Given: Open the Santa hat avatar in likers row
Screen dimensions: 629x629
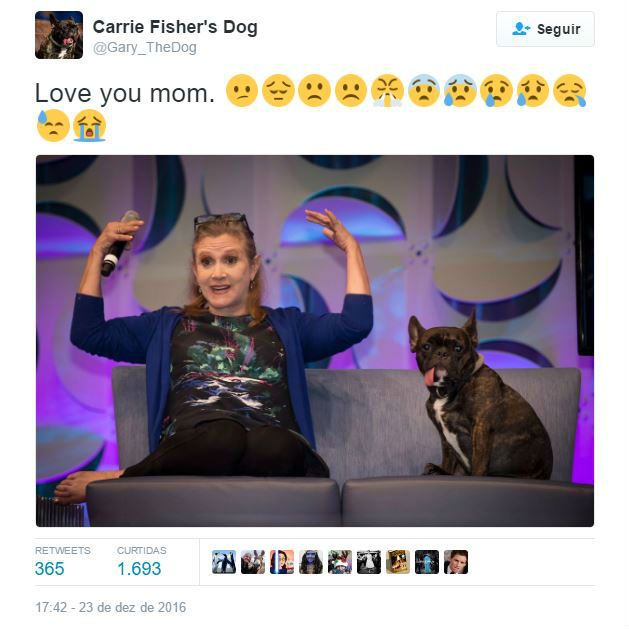Looking at the screenshot, I should (x=340, y=562).
